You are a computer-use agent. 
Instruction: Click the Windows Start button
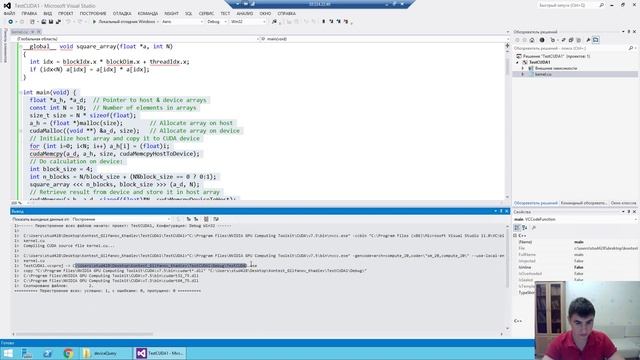[8, 353]
